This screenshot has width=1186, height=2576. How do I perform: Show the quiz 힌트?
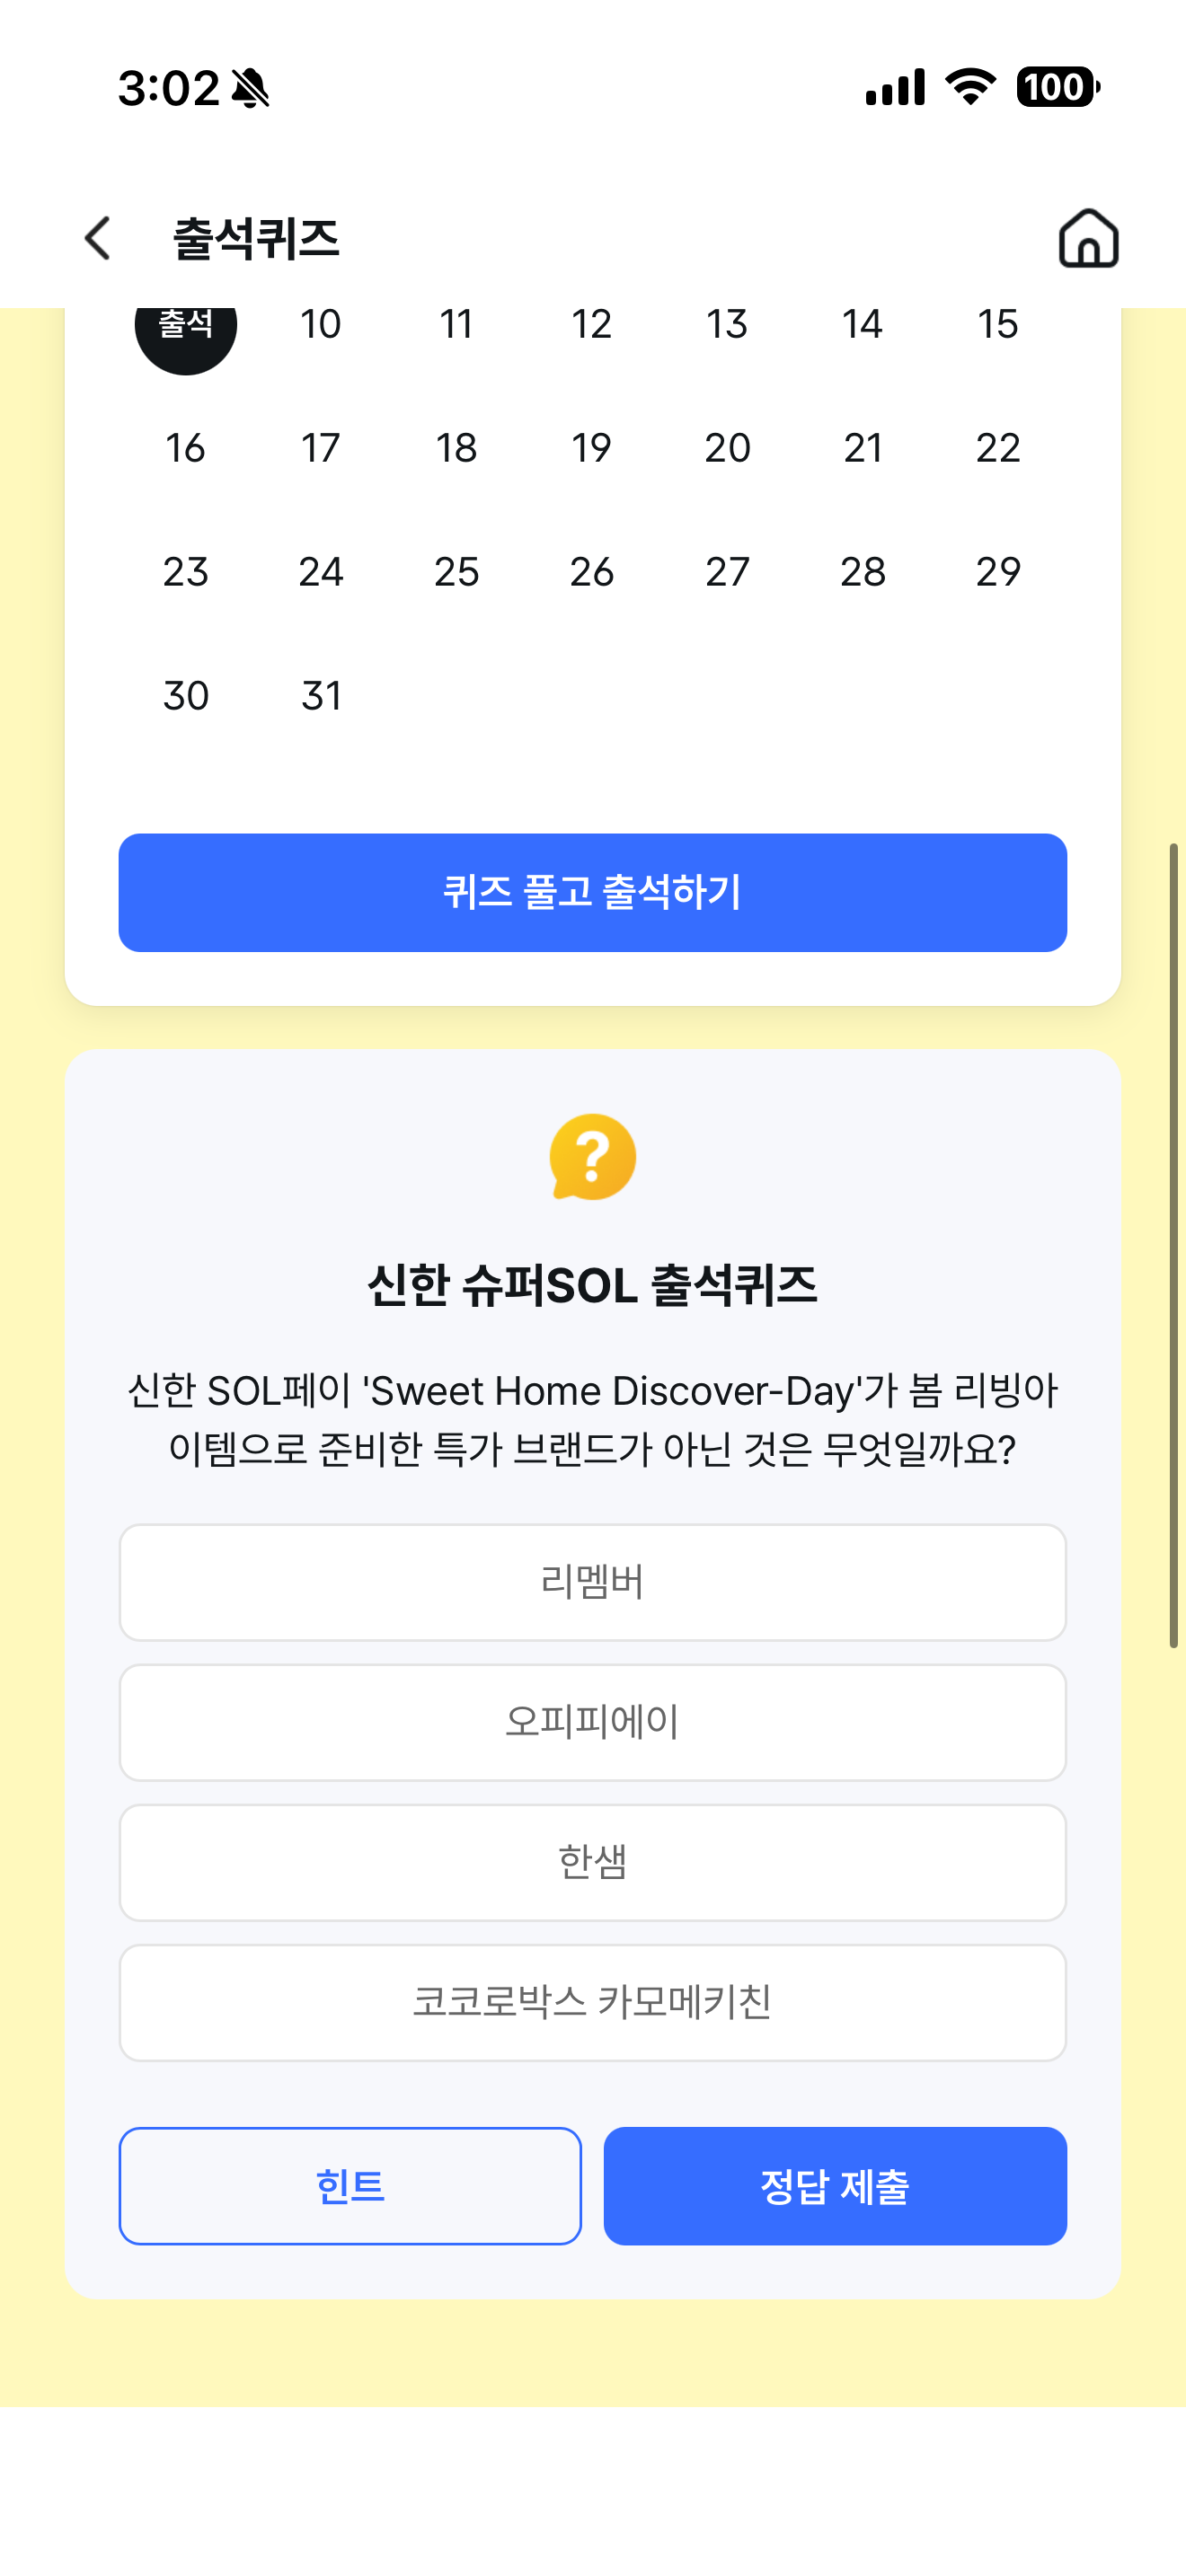[350, 2186]
